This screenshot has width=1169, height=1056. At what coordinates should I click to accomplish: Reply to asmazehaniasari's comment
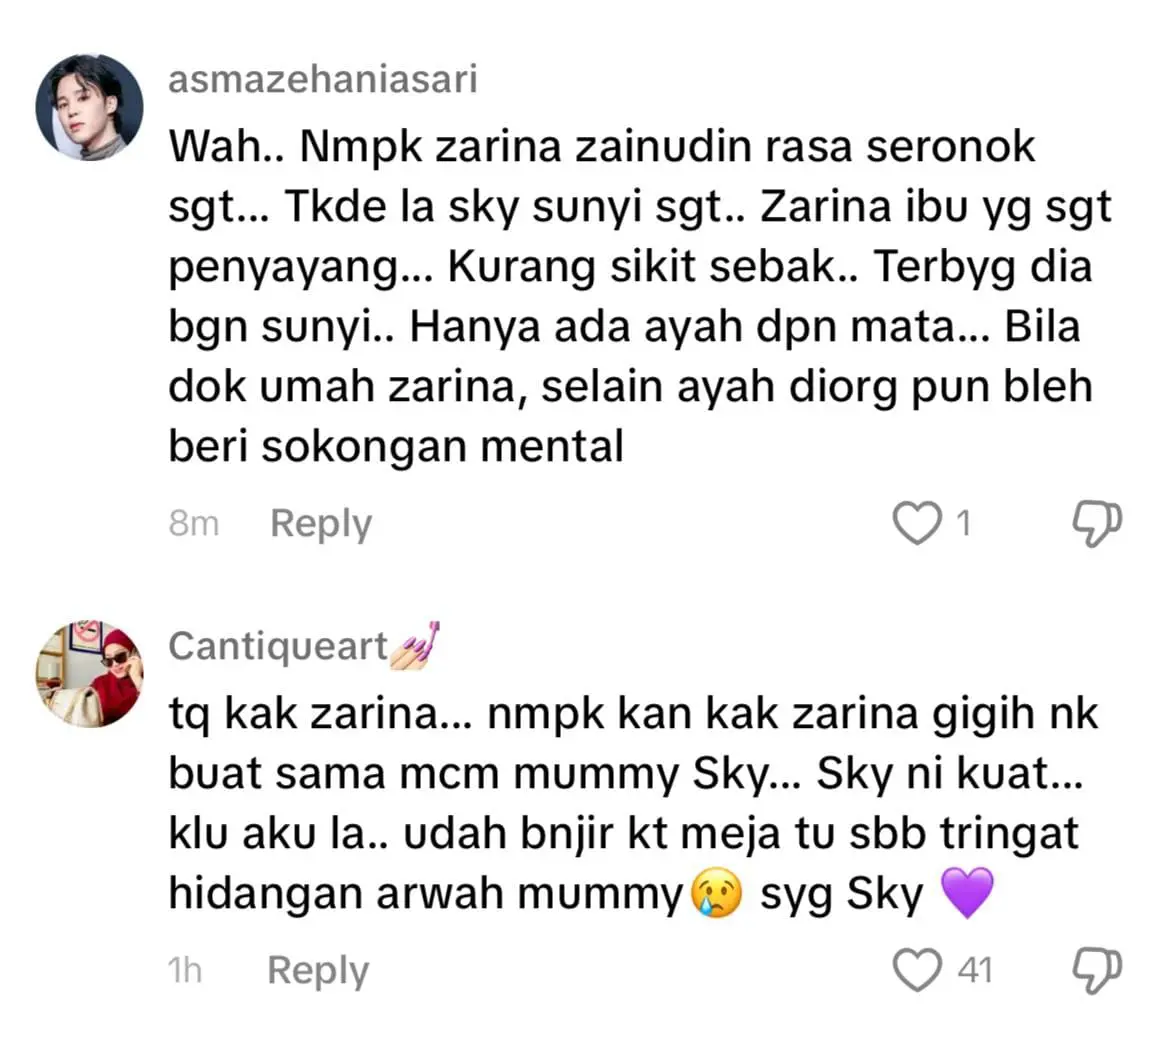coord(321,524)
